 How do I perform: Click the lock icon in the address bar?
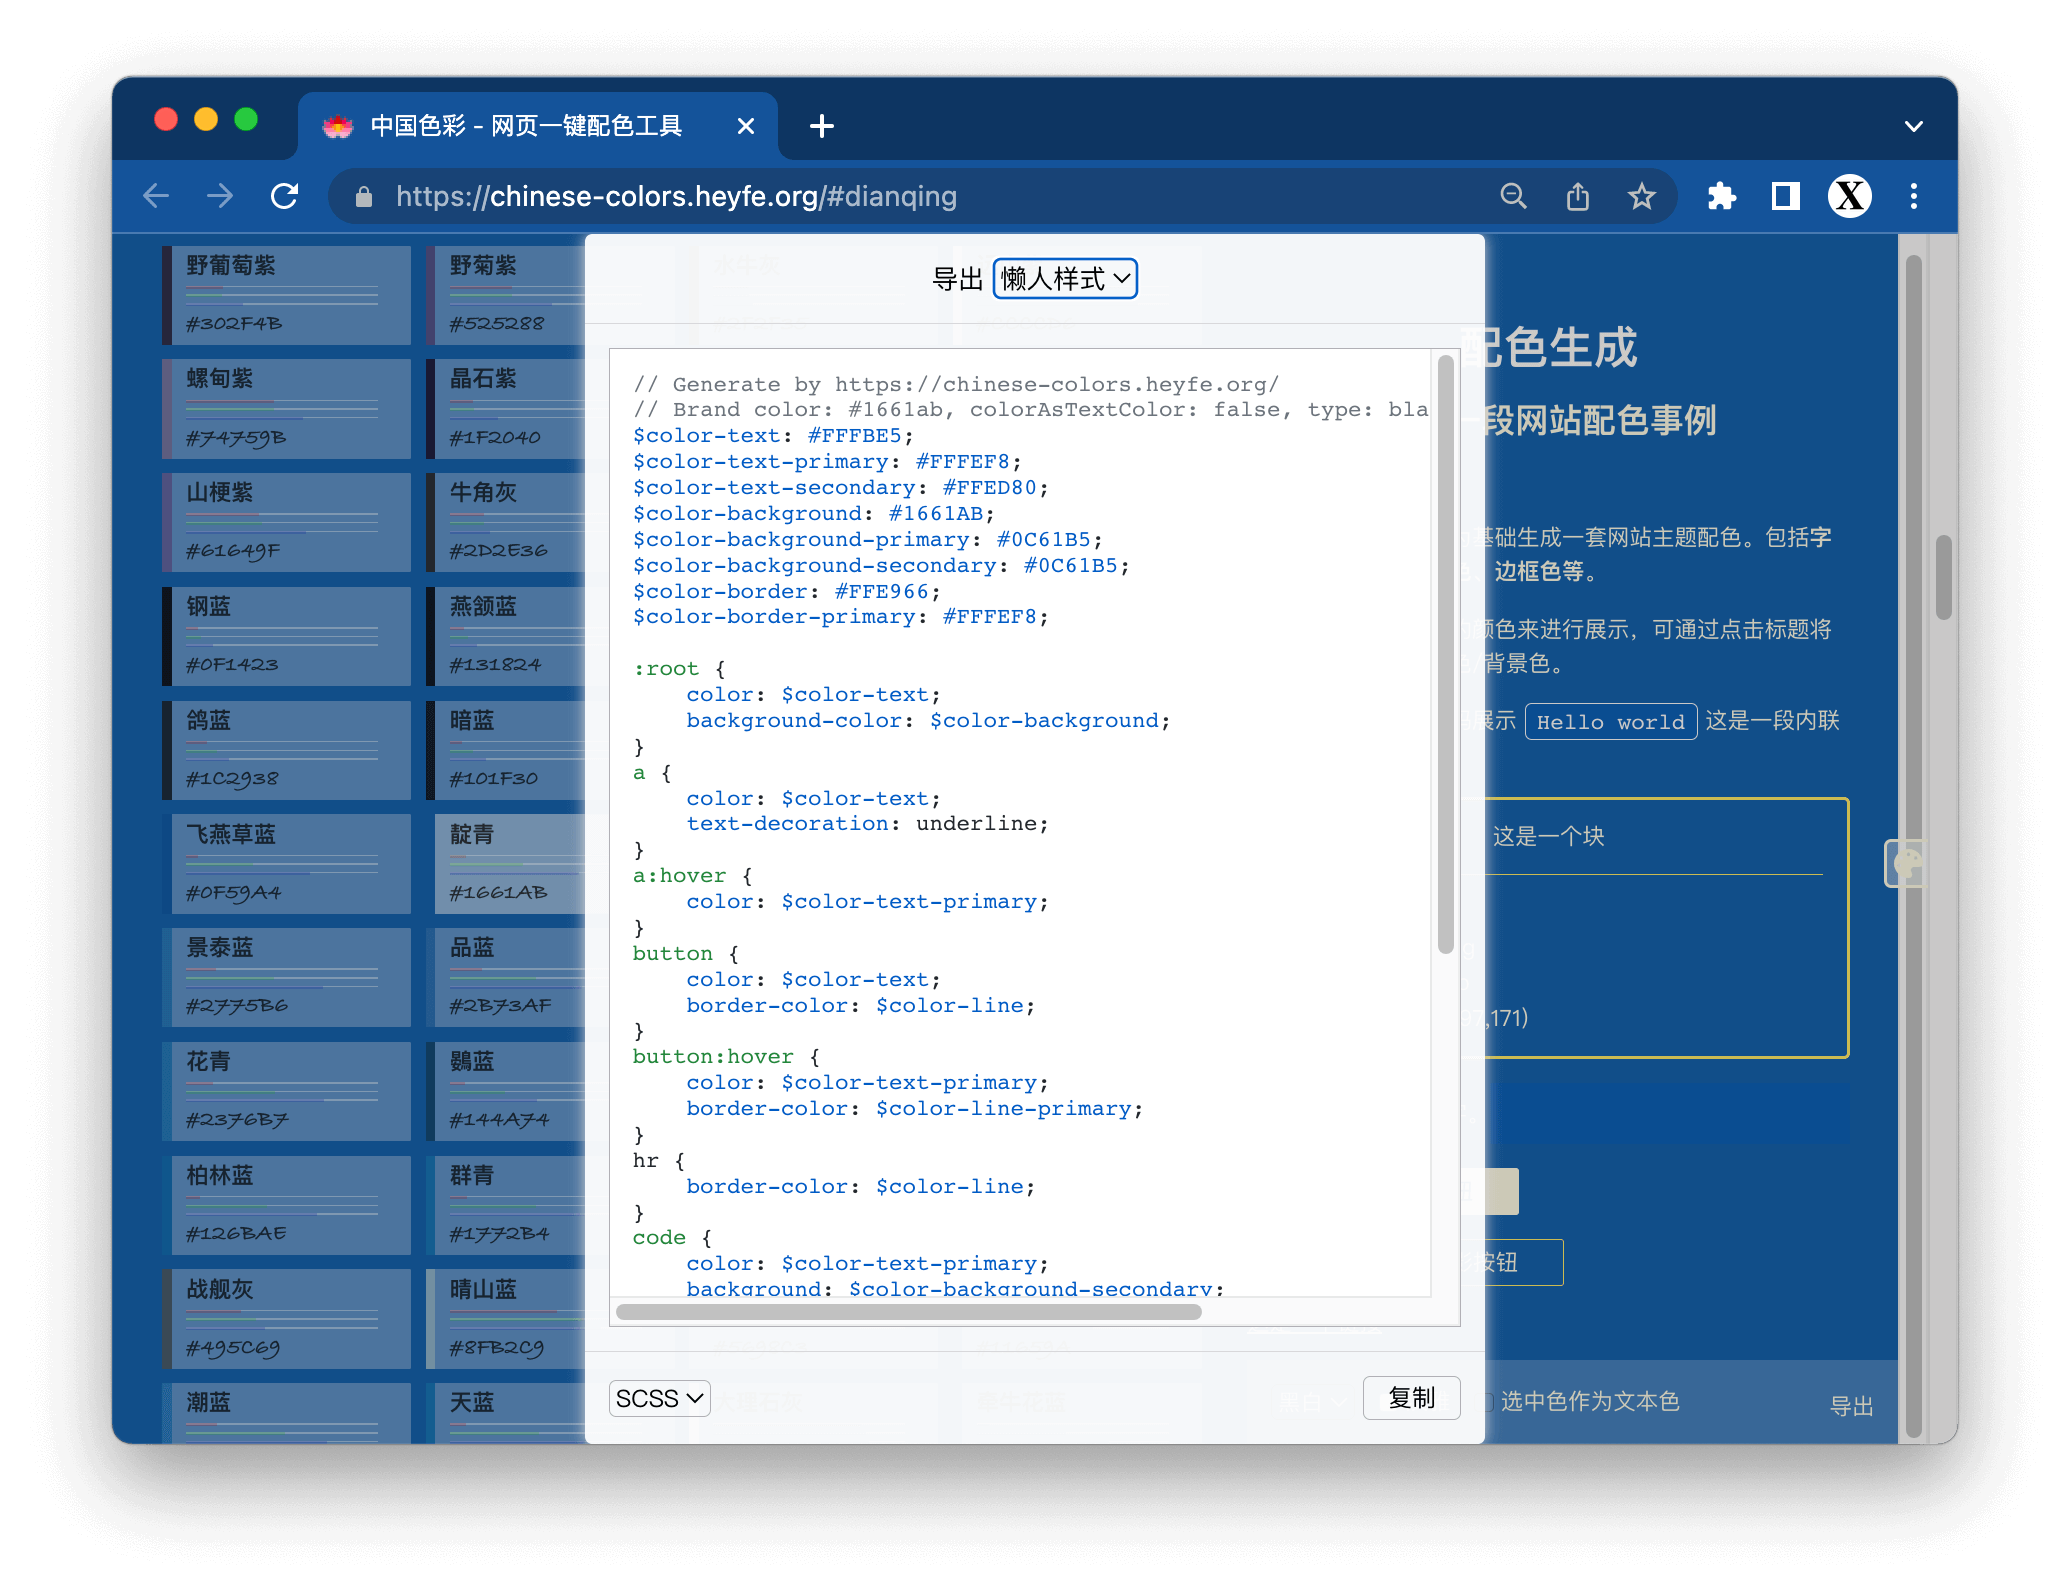364,197
